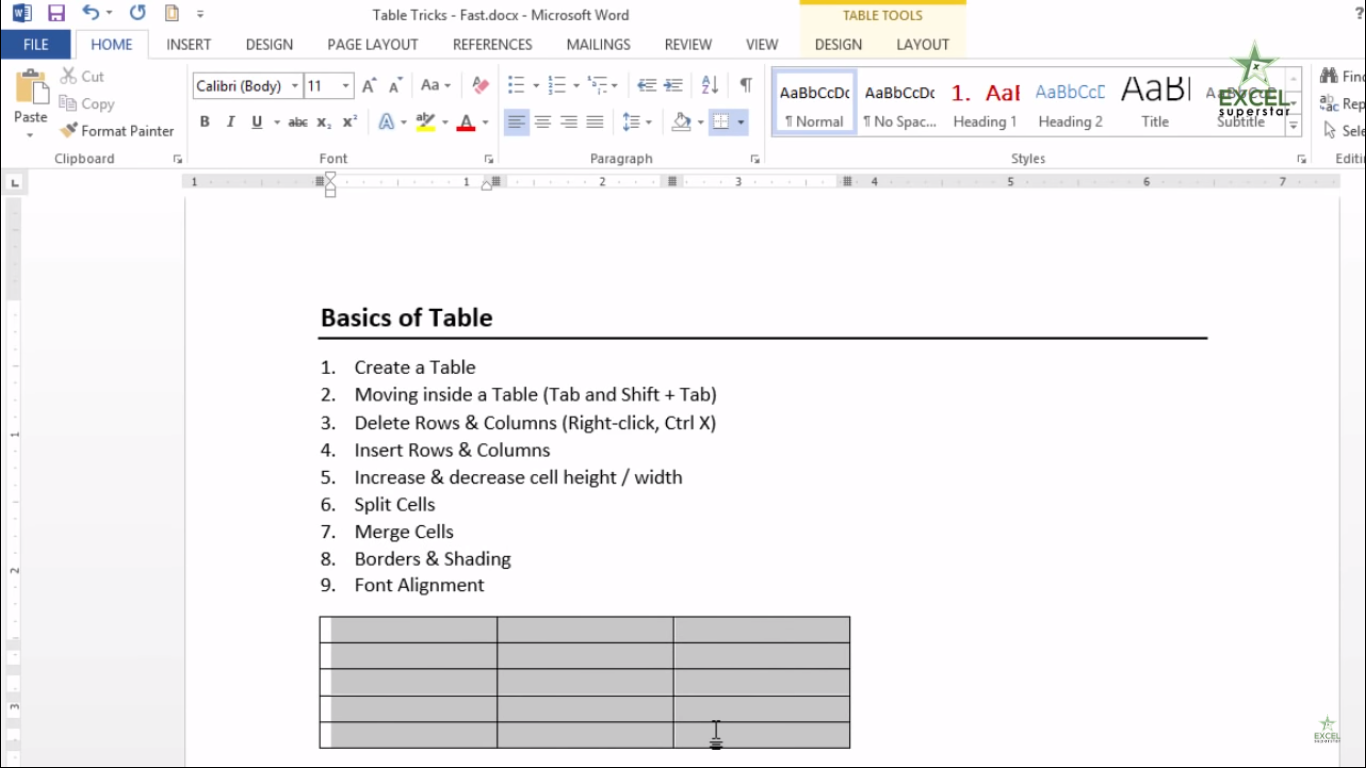Screen dimensions: 1366x768
Task: Click the Align Right icon
Action: (569, 122)
